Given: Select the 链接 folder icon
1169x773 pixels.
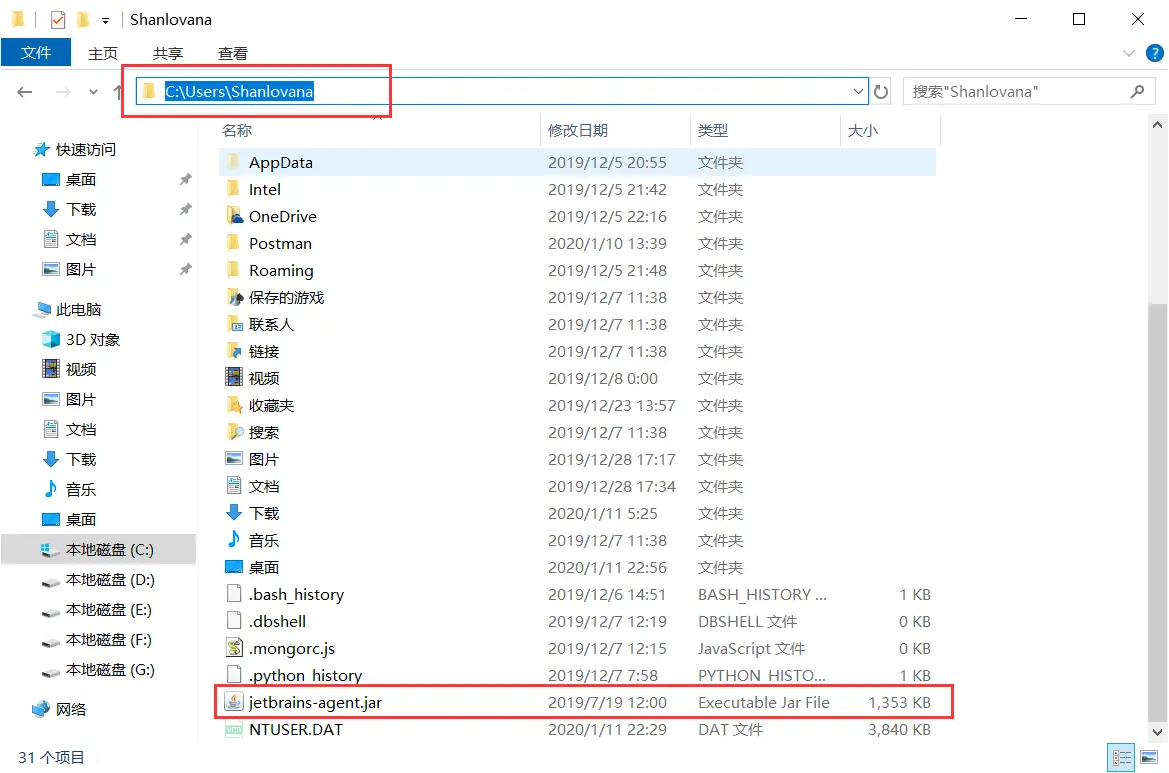Looking at the screenshot, I should coord(234,351).
